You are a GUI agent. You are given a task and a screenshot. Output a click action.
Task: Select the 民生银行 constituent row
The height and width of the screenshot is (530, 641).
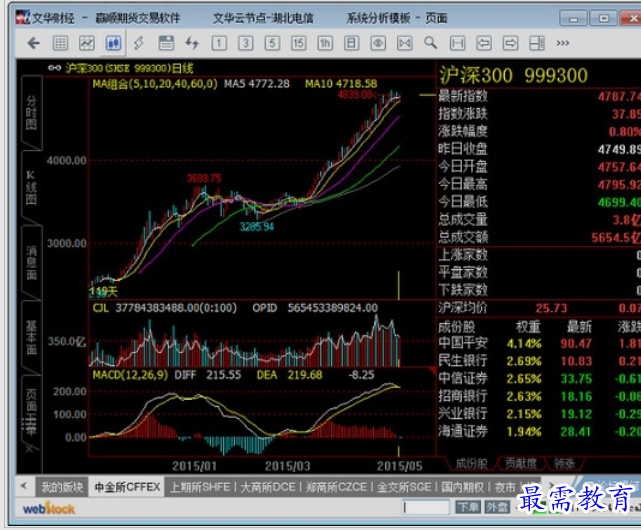pyautogui.click(x=539, y=361)
